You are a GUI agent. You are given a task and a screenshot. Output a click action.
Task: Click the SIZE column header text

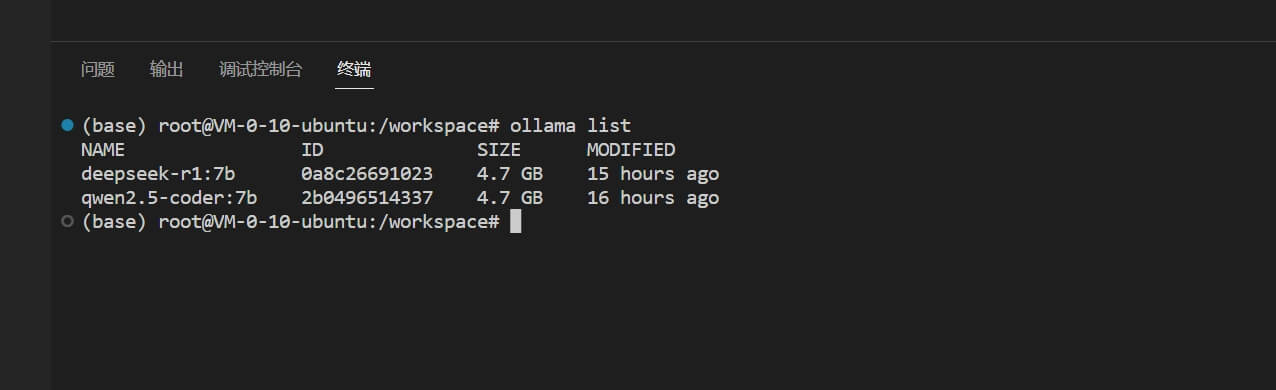tap(499, 150)
